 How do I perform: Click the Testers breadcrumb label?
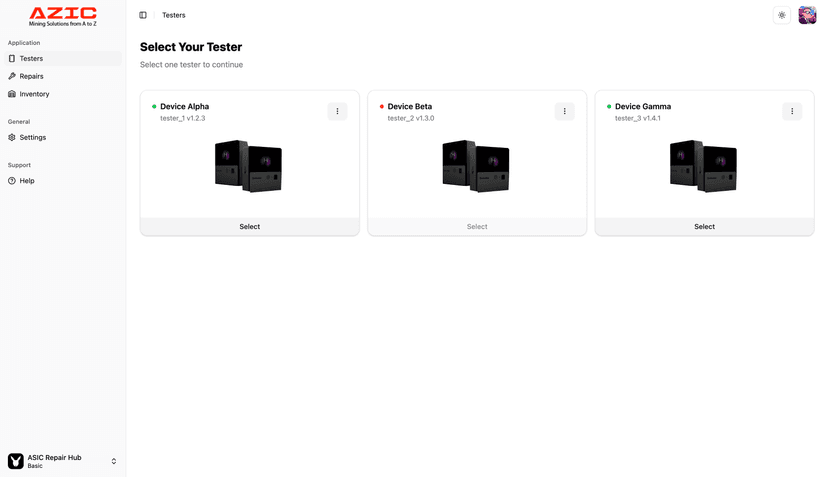point(174,15)
